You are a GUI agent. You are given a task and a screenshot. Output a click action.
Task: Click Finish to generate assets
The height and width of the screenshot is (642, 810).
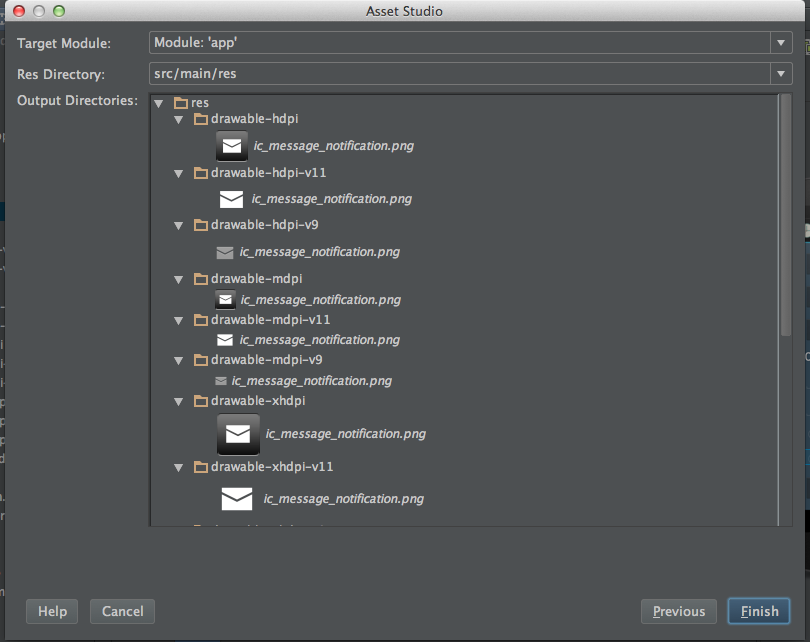pos(759,612)
